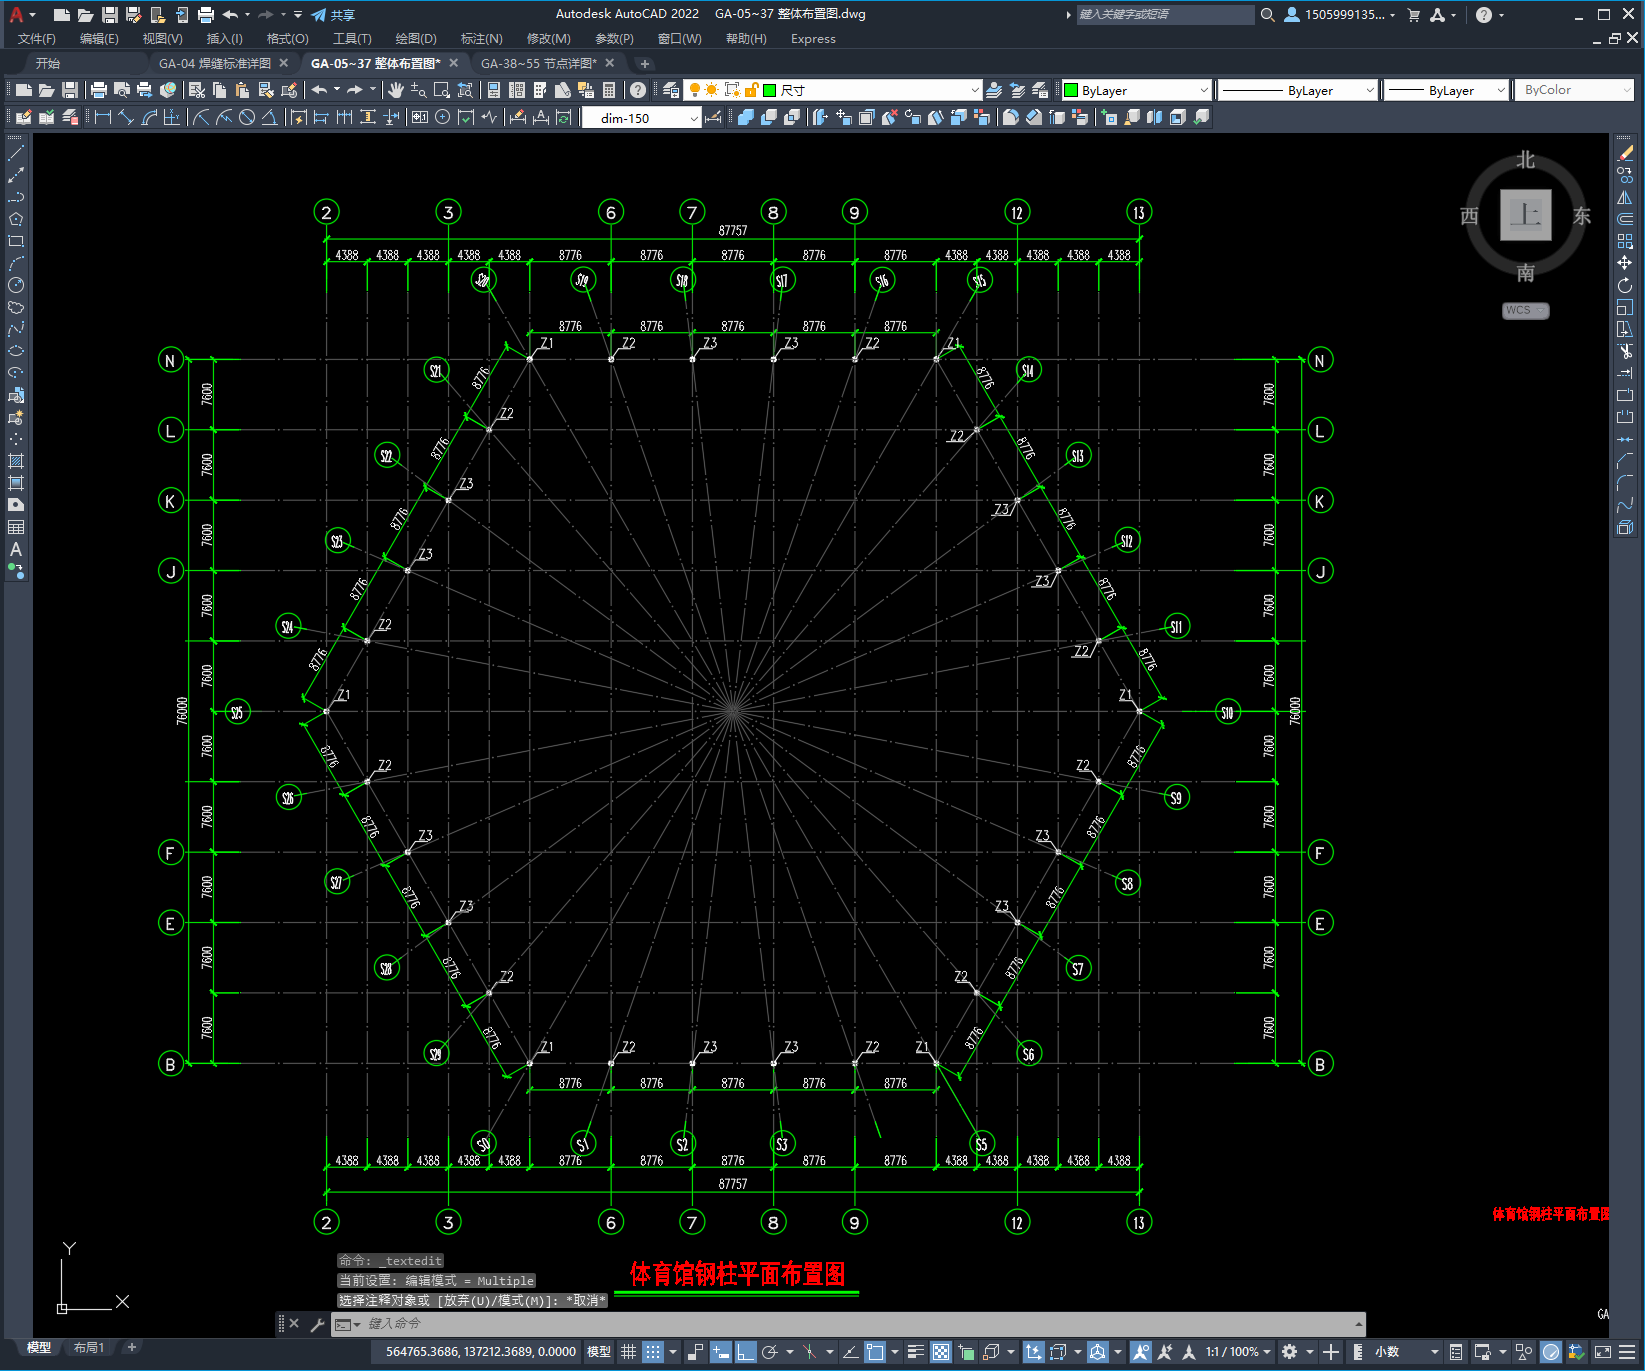Toggle transparency display in status bar
Image resolution: width=1645 pixels, height=1371 pixels.
(x=941, y=1352)
